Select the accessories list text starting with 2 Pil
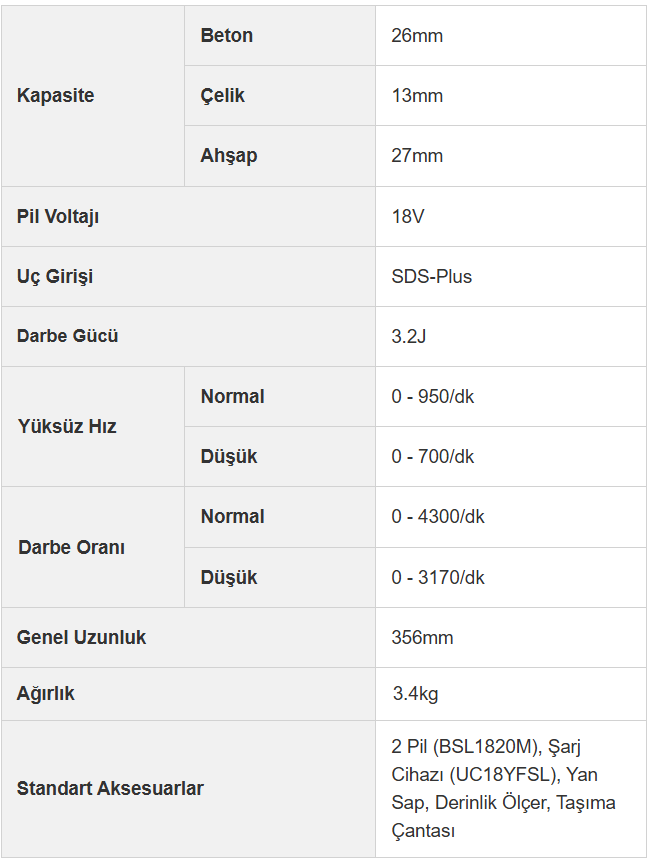653x859 pixels. 503,789
